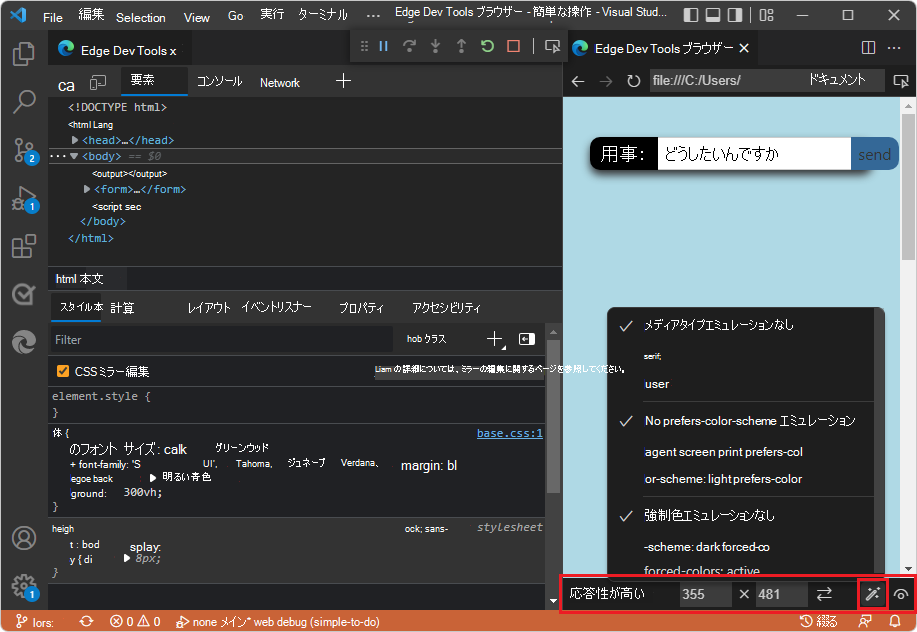917x632 pixels.
Task: Expand the form element node
Action: point(87,189)
